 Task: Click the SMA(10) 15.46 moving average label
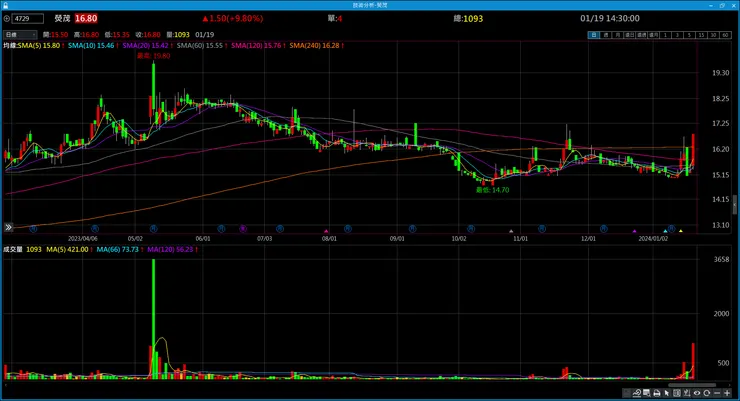tap(91, 46)
